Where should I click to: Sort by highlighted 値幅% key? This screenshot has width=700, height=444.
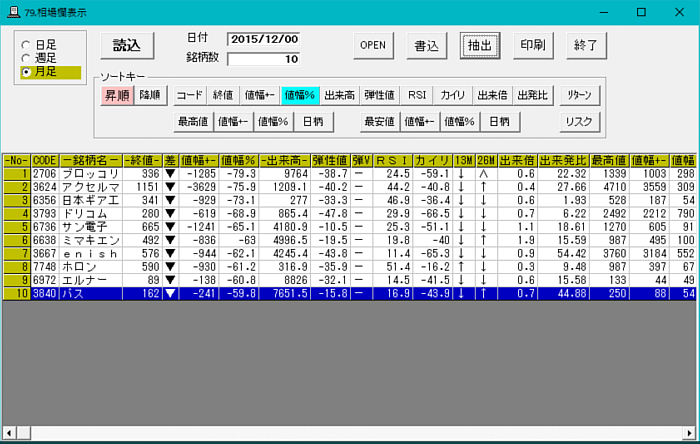300,95
